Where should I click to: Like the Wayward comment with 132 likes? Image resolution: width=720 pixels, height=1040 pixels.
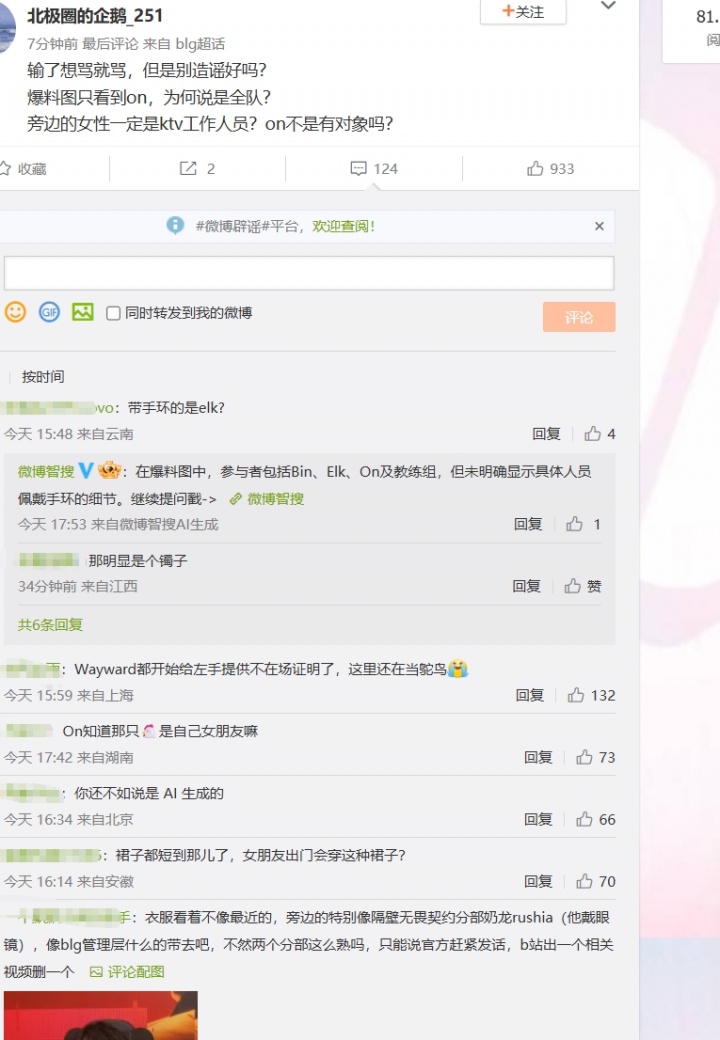point(577,695)
